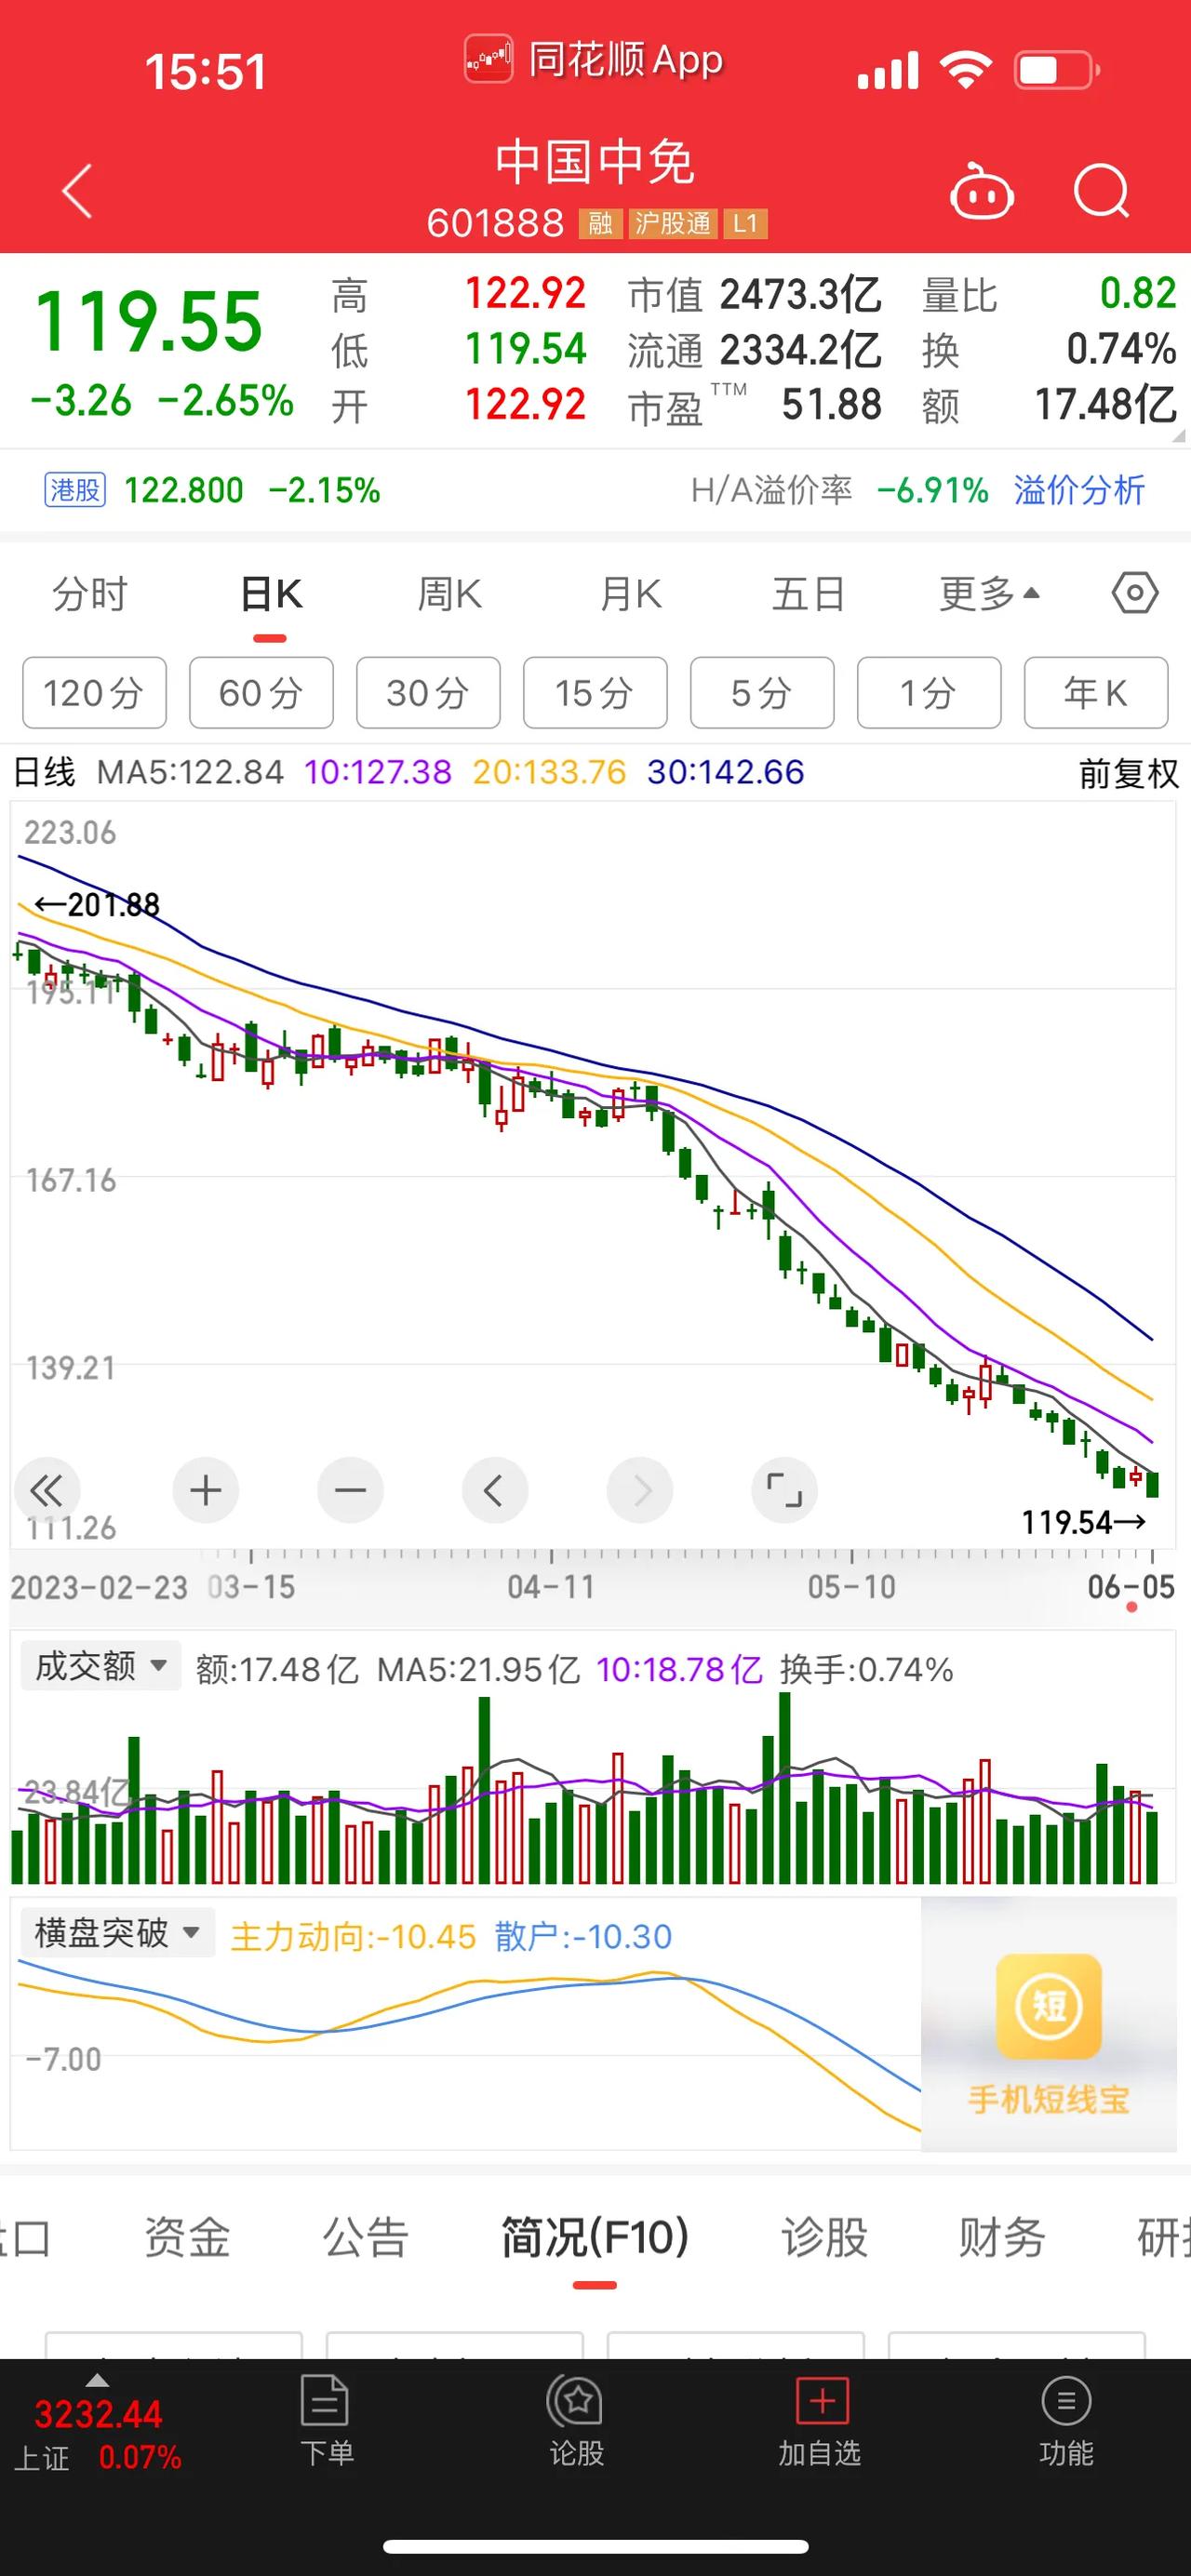The width and height of the screenshot is (1191, 2576).
Task: Open 成交额 indicator dropdown
Action: pyautogui.click(x=101, y=1666)
